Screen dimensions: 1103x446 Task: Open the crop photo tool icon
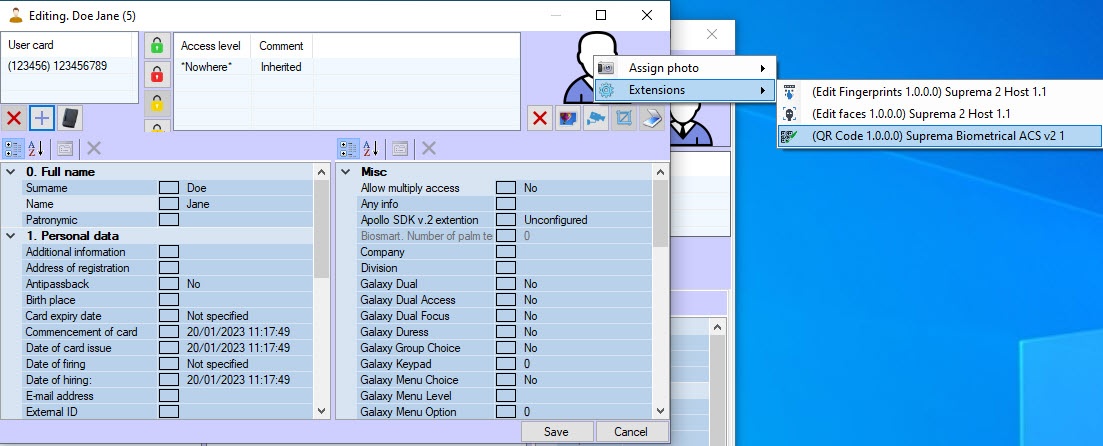pos(624,118)
